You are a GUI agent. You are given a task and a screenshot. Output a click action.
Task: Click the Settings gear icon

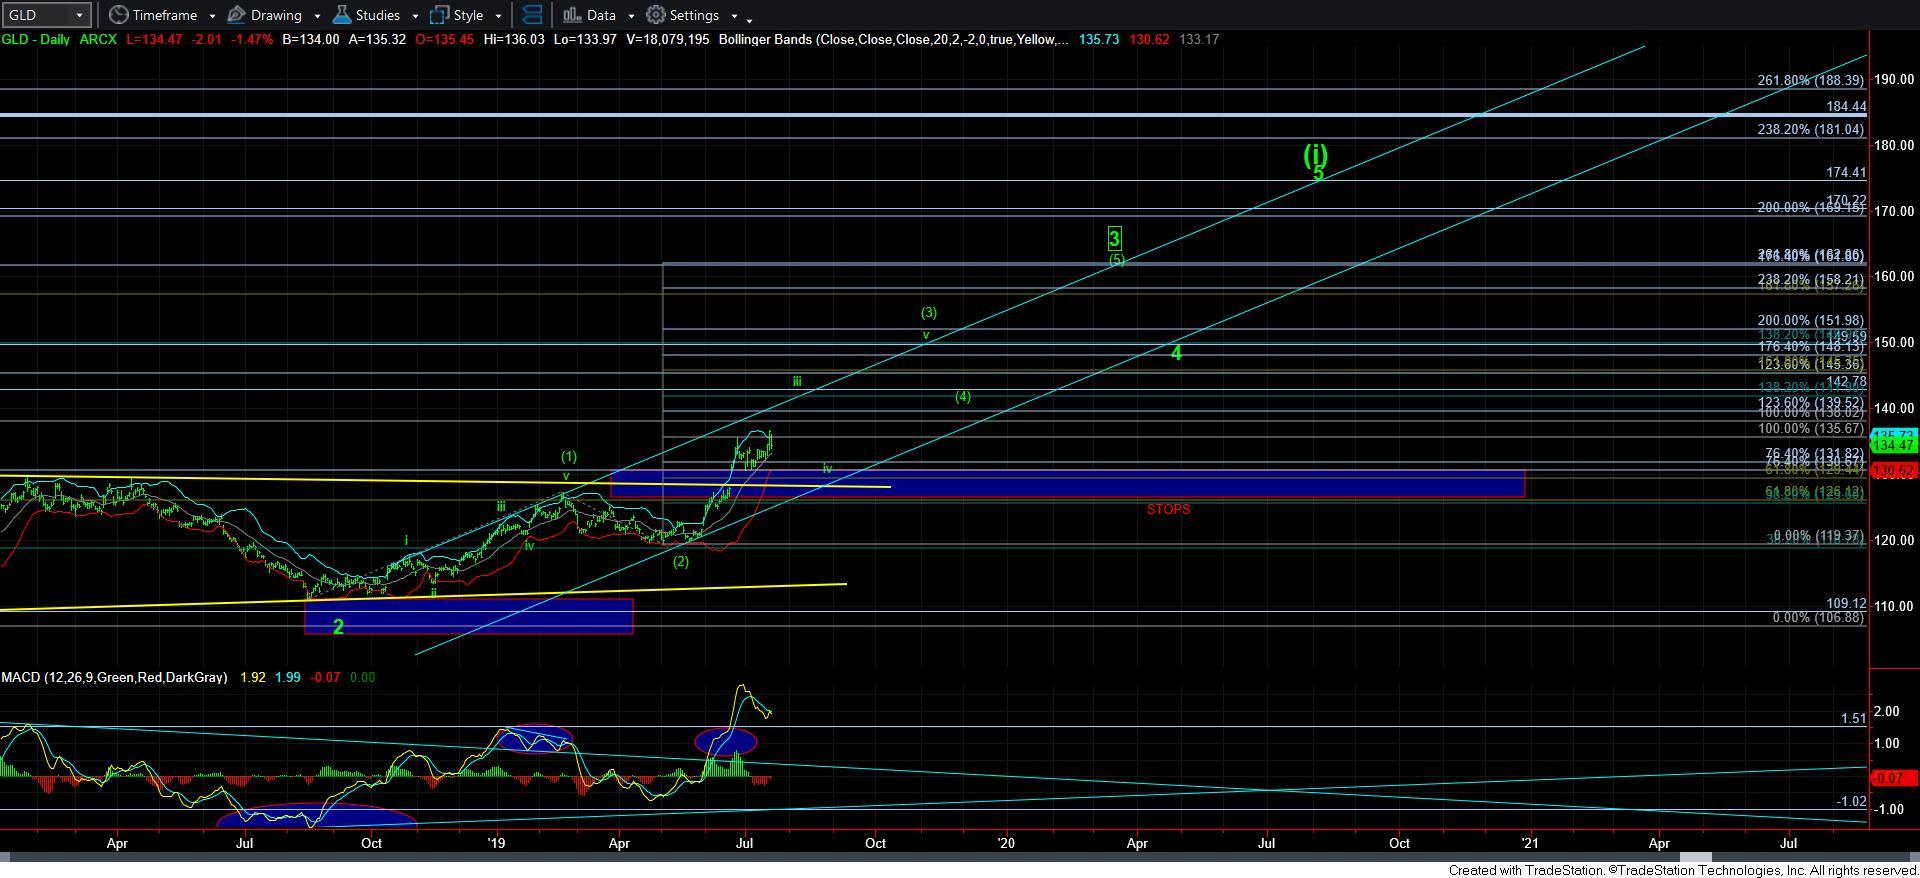click(656, 15)
